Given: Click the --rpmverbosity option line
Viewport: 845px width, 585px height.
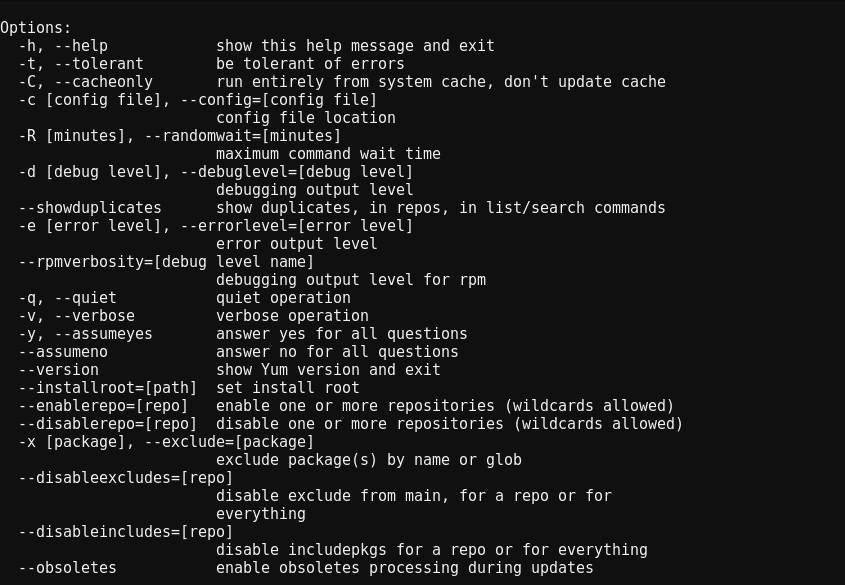Looking at the screenshot, I should click(x=166, y=262).
